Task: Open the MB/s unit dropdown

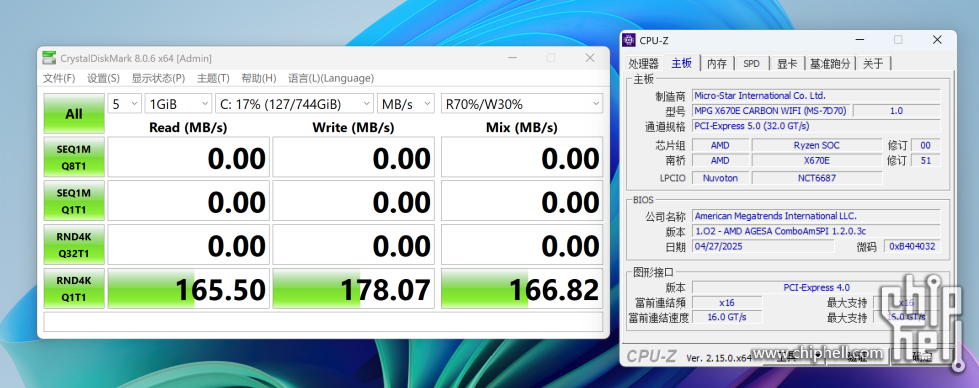Action: (406, 104)
